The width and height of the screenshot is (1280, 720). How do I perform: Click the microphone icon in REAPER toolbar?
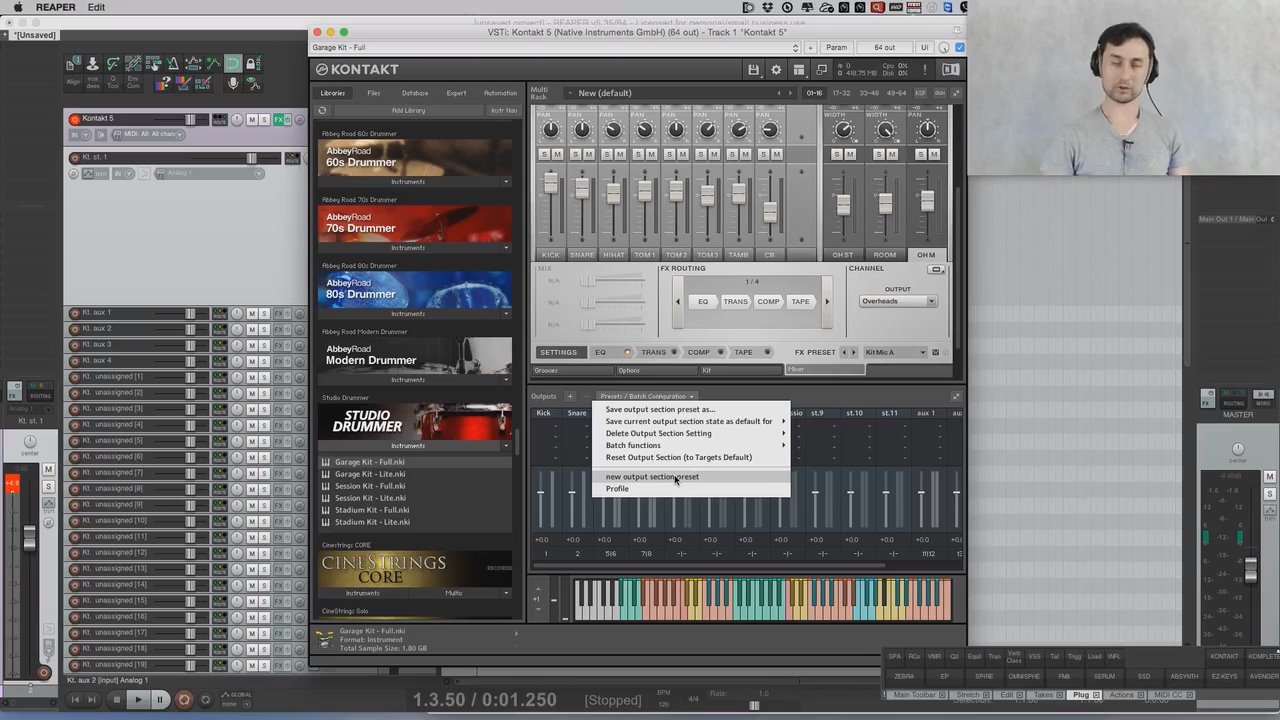[x=233, y=84]
